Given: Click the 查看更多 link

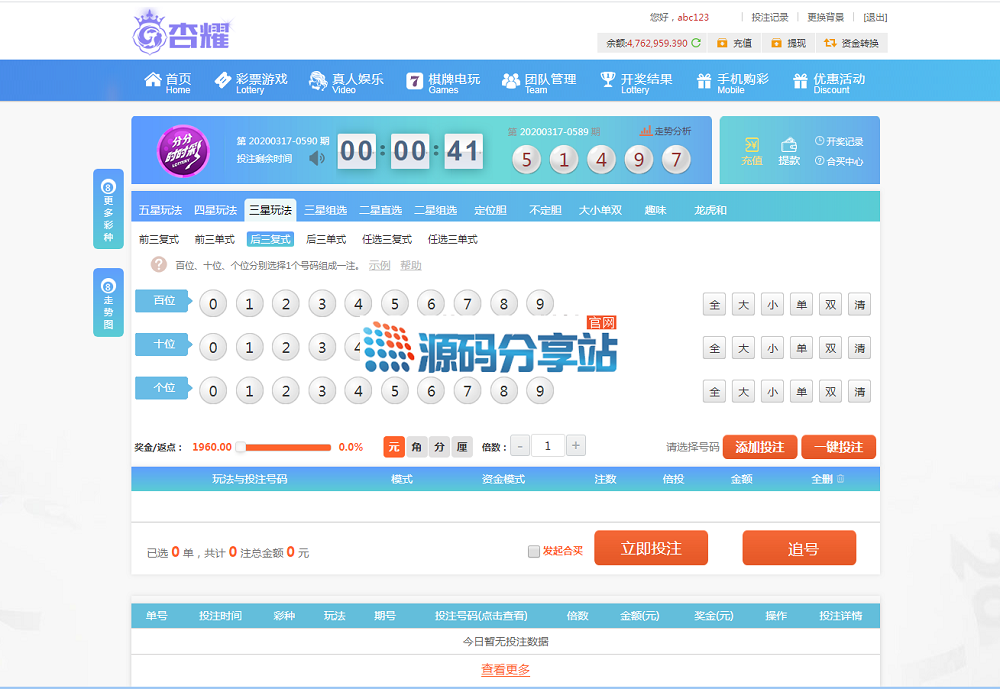Looking at the screenshot, I should [x=505, y=670].
